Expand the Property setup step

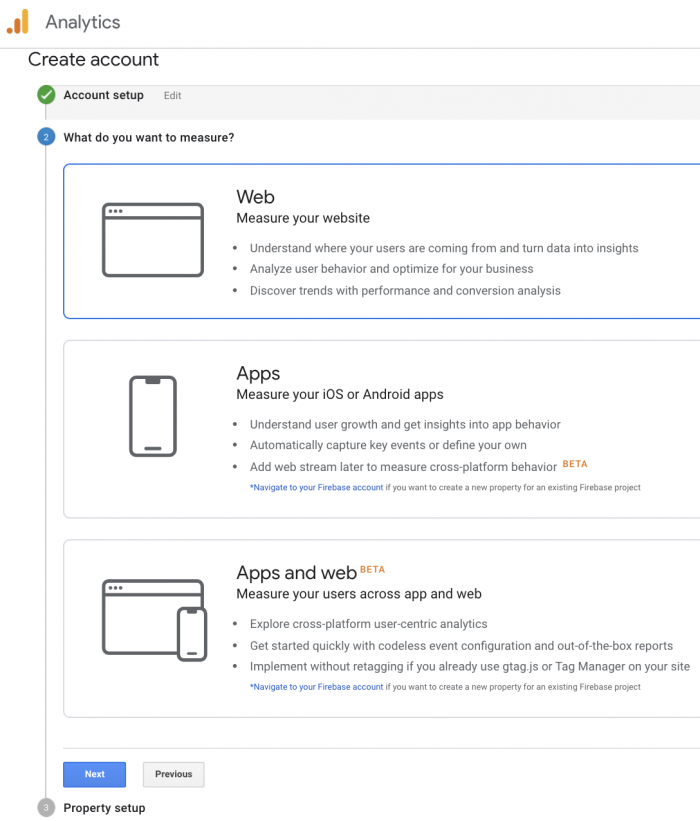point(104,808)
